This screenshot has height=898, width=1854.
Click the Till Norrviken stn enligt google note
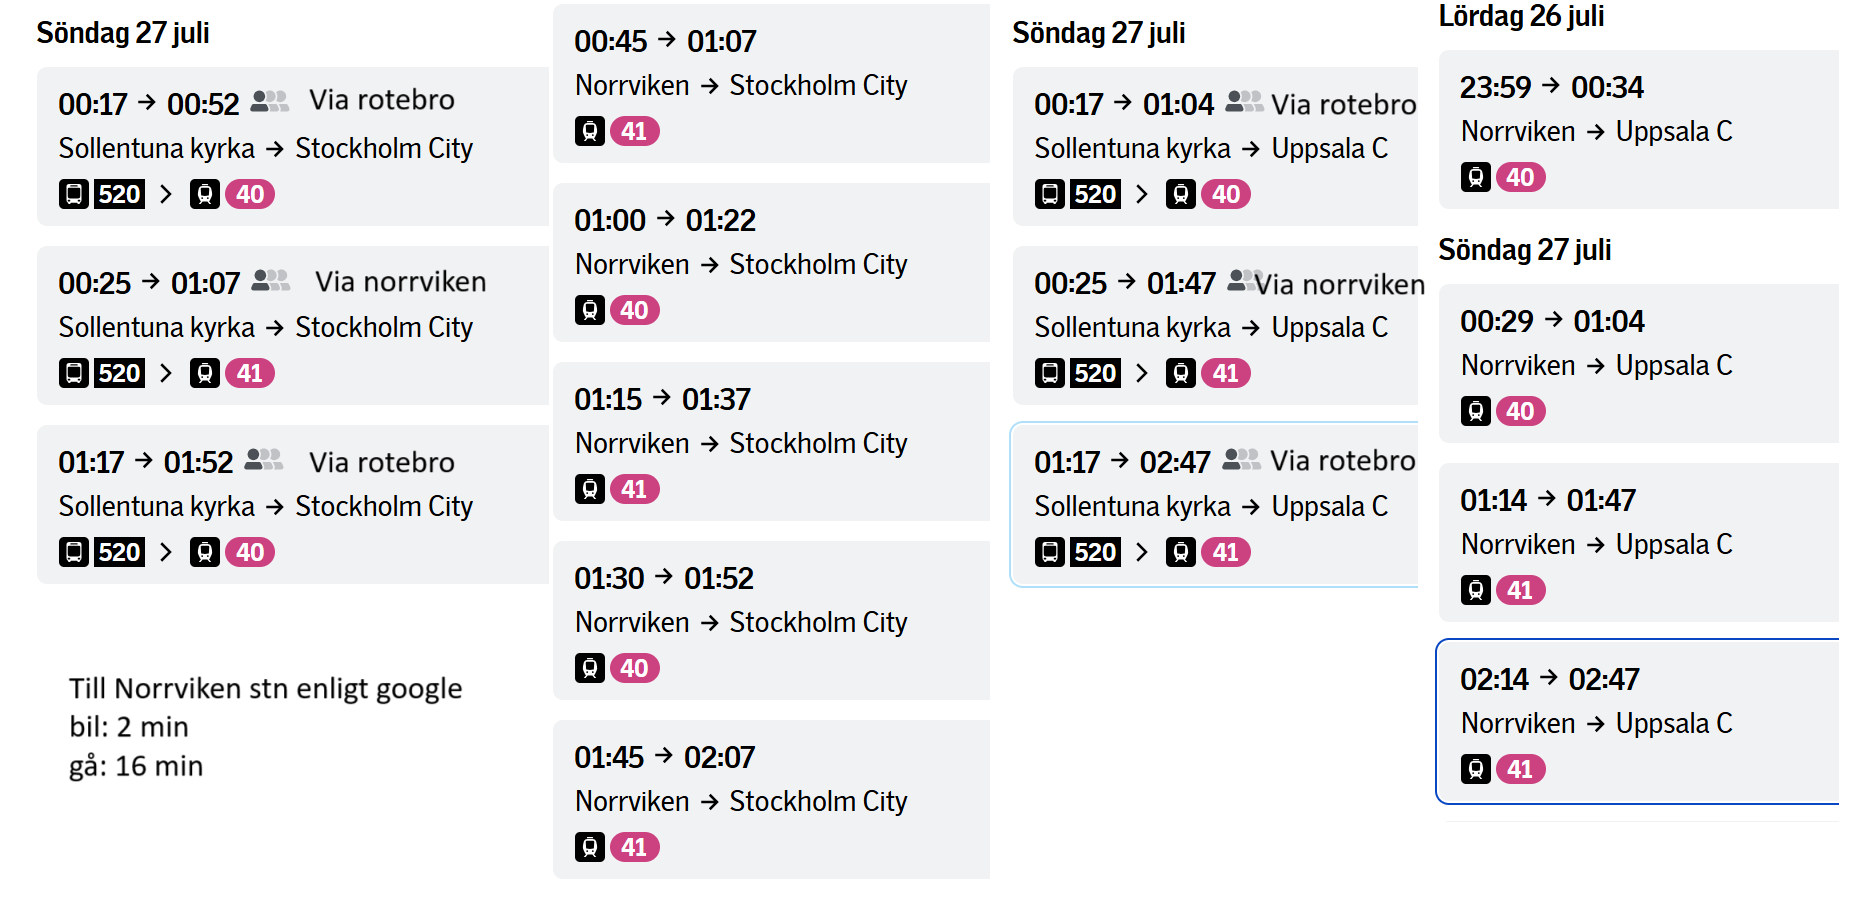pyautogui.click(x=265, y=727)
